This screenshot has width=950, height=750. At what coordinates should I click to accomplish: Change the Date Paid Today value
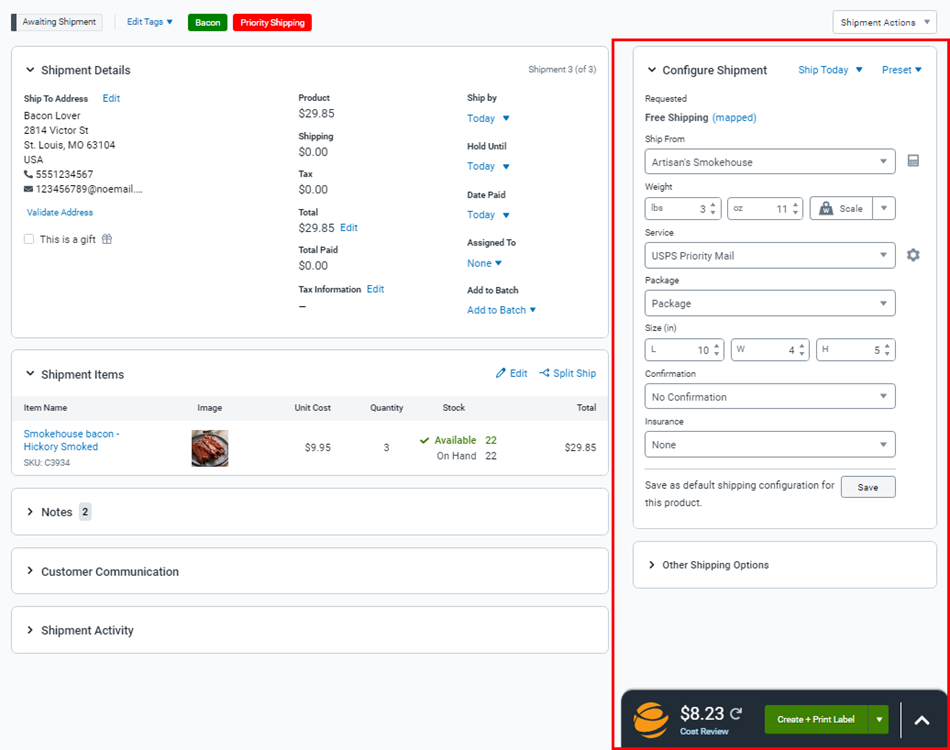click(488, 214)
